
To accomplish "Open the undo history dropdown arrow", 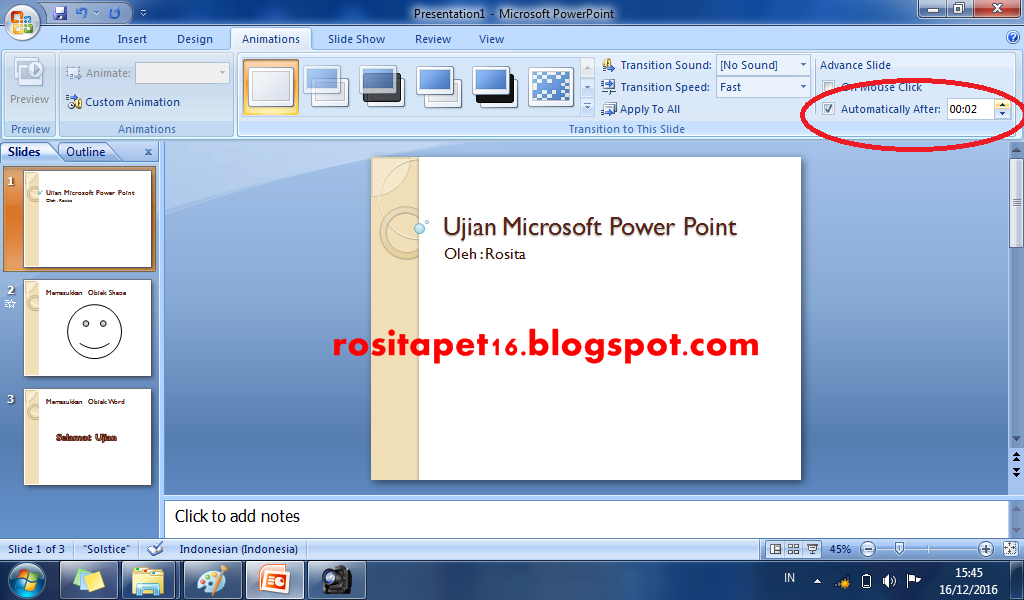I will 96,12.
